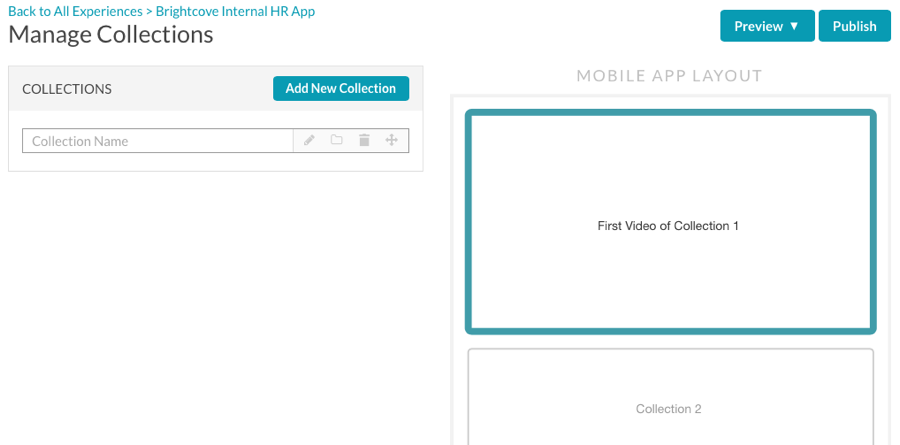Click the MOBILE APP LAYOUT heading
Screen dimensions: 900x445
pyautogui.click(x=670, y=76)
